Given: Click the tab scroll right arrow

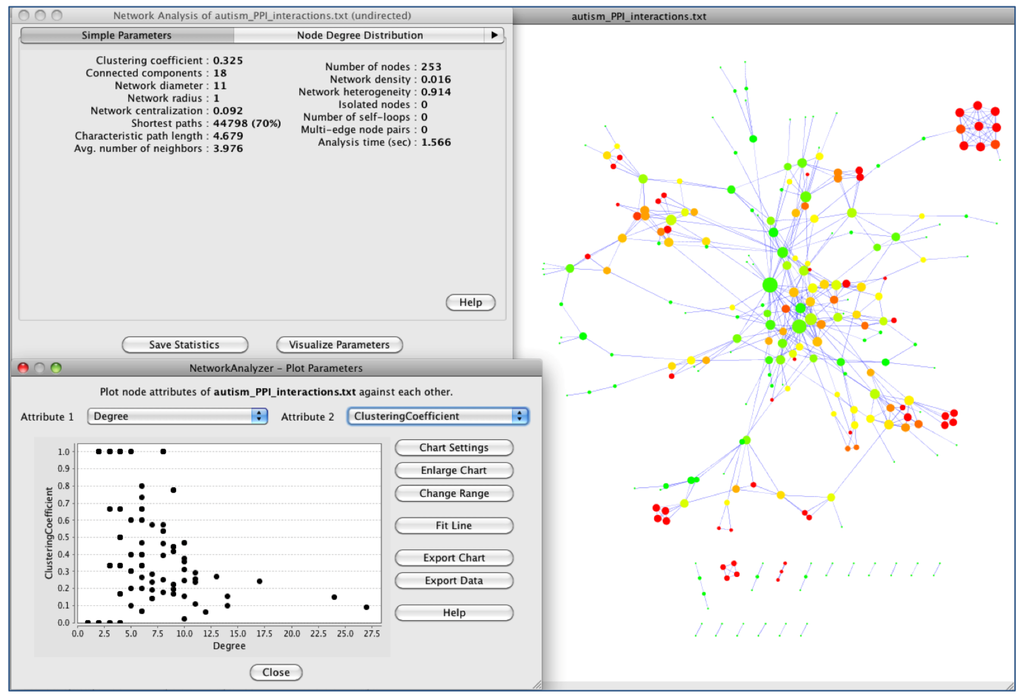Looking at the screenshot, I should pos(493,35).
